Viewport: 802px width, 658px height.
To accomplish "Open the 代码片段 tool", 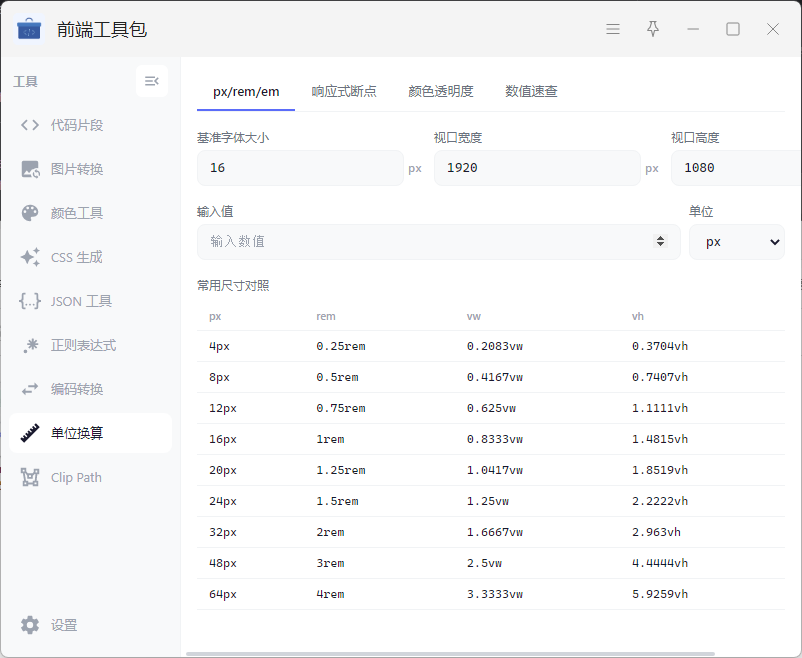I will click(91, 125).
